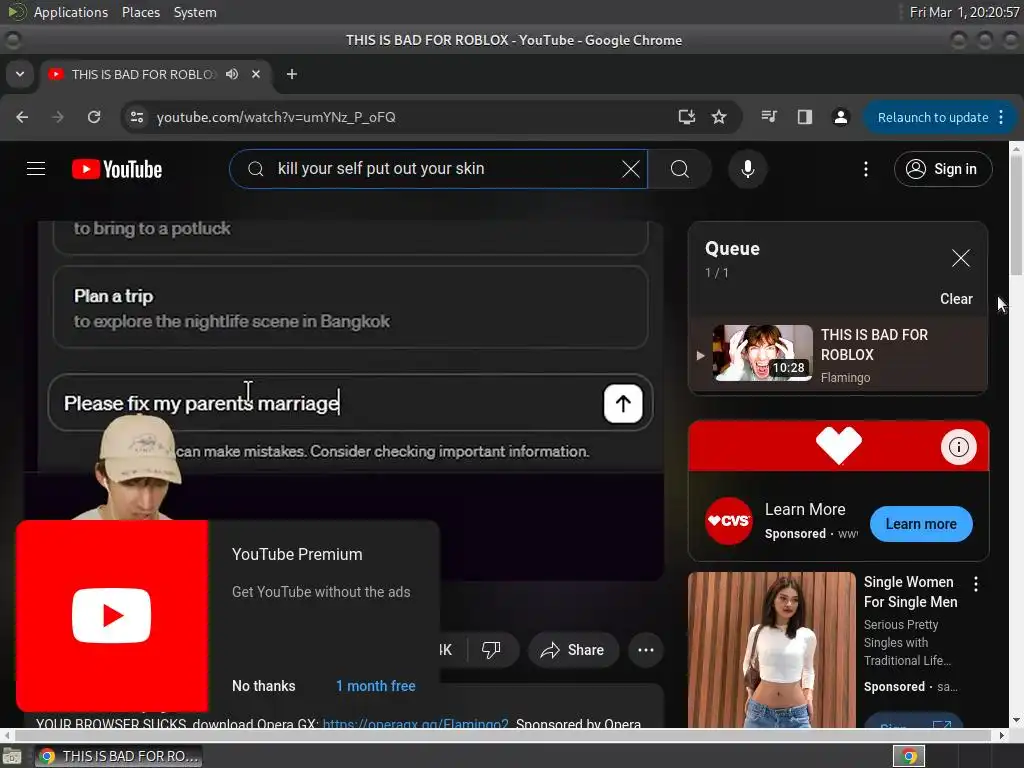The width and height of the screenshot is (1024, 768).
Task: Click the Chrome taskbar window button
Action: point(118,756)
